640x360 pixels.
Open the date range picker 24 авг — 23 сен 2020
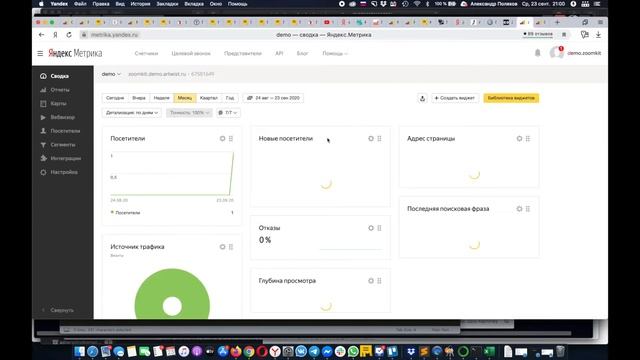click(x=273, y=98)
